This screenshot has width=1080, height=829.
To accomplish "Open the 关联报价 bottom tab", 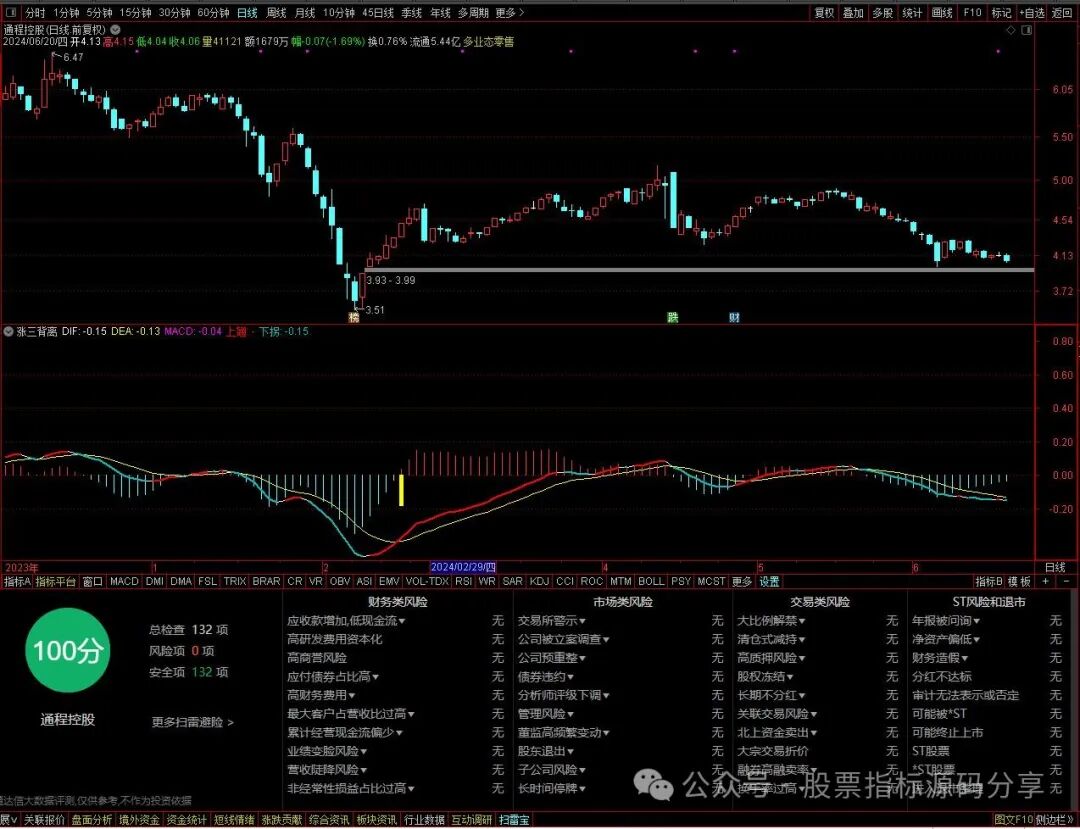I will pyautogui.click(x=45, y=820).
